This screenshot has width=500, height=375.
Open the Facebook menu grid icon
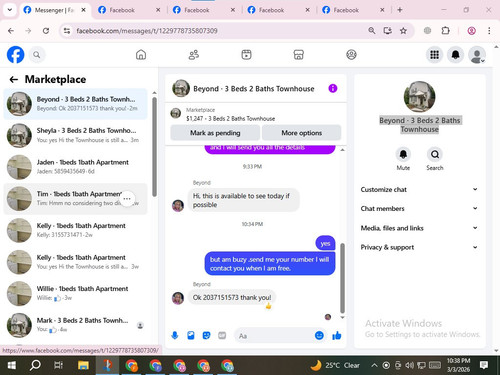[434, 55]
